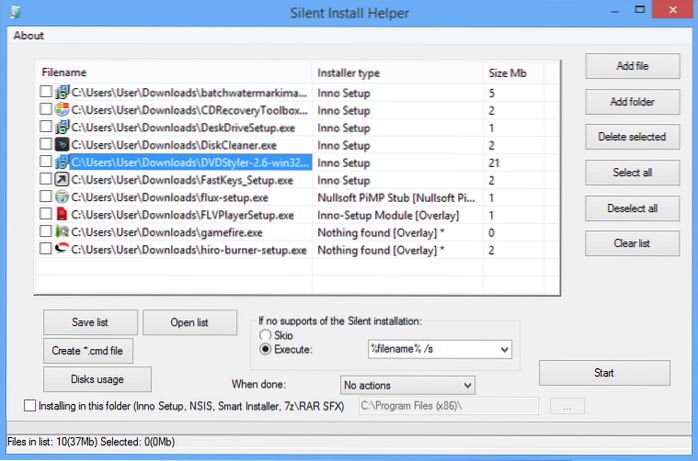The image size is (698, 461).
Task: Click the gamefire.exe file icon
Action: 62,232
